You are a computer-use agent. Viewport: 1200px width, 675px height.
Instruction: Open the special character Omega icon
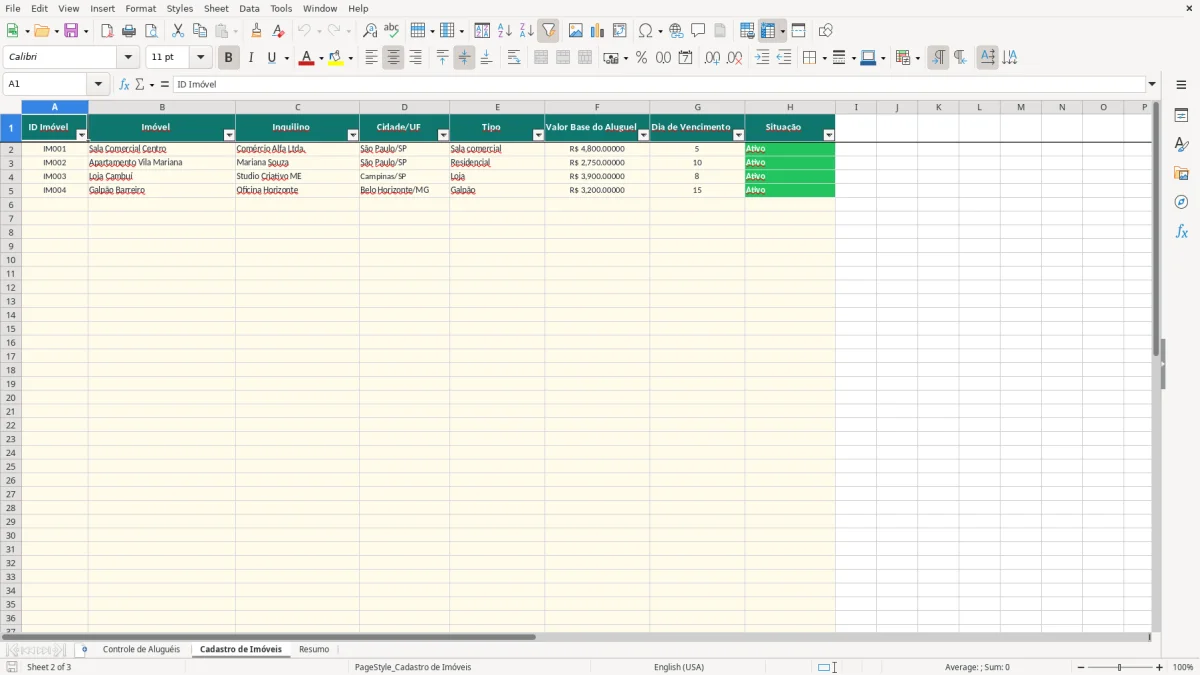[646, 31]
